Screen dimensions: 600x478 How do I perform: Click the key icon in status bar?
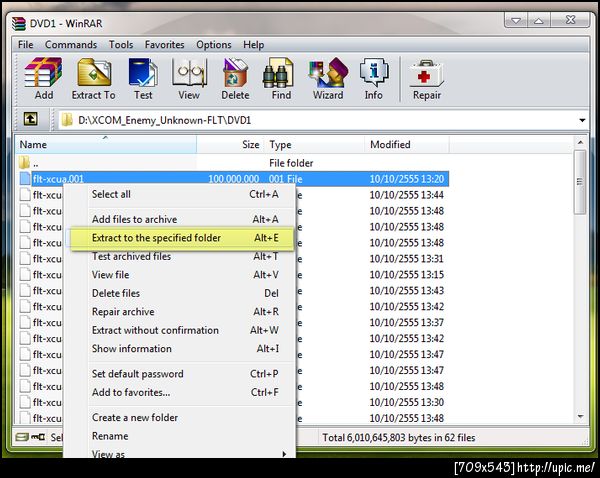[38, 437]
